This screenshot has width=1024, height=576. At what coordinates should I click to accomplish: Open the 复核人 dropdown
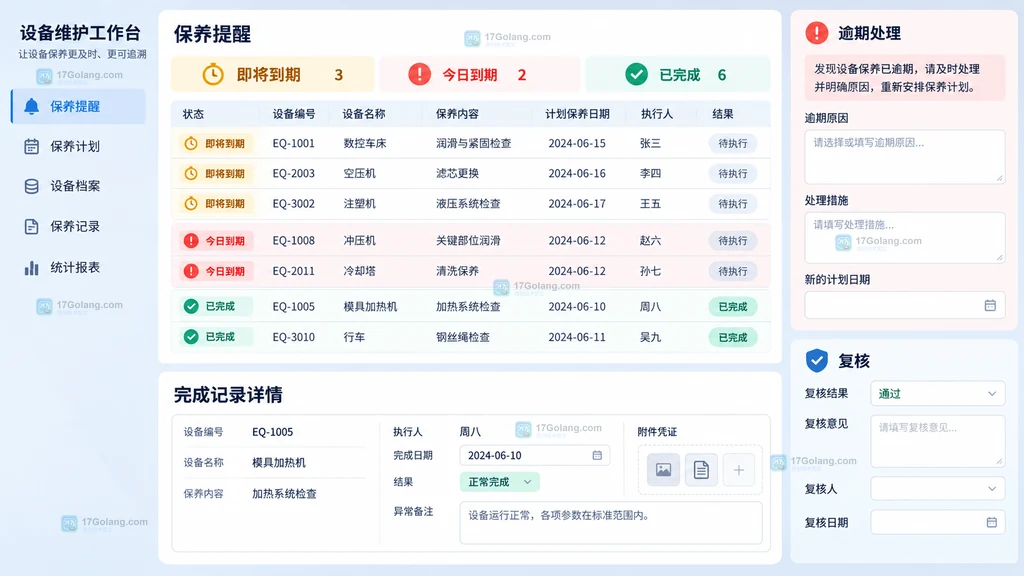coord(937,488)
